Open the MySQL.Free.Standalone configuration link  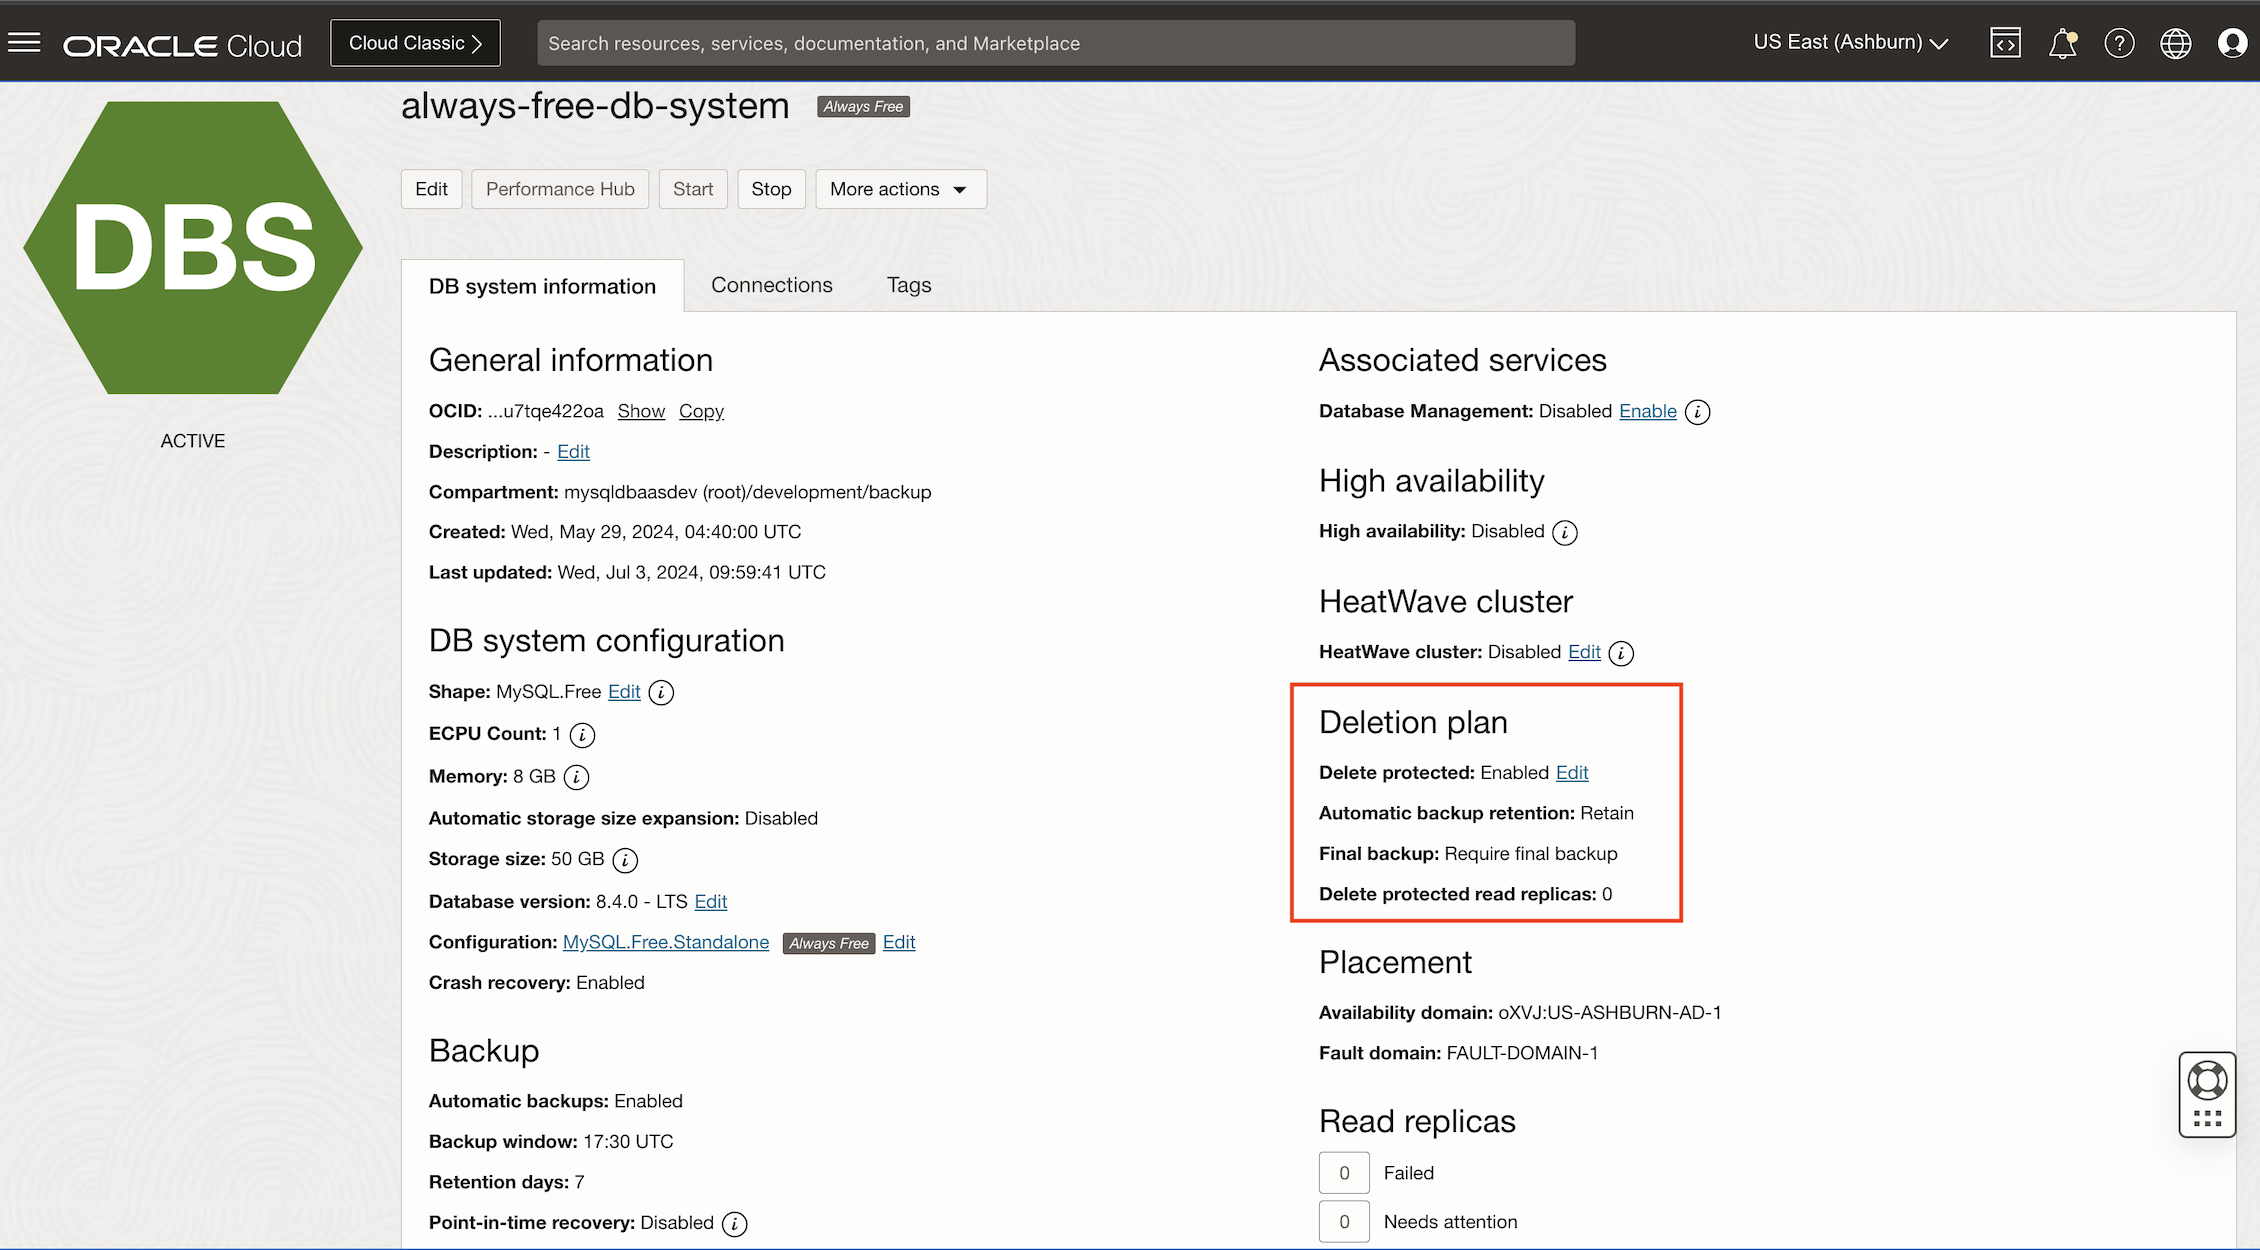[x=666, y=942]
